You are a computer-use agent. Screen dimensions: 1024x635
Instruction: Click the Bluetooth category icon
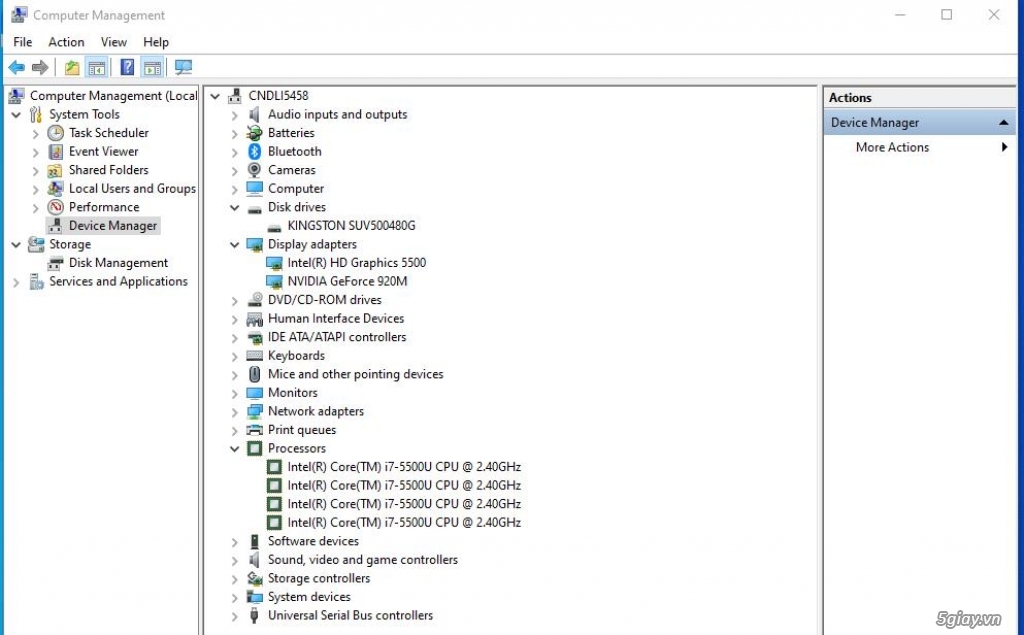click(x=255, y=152)
